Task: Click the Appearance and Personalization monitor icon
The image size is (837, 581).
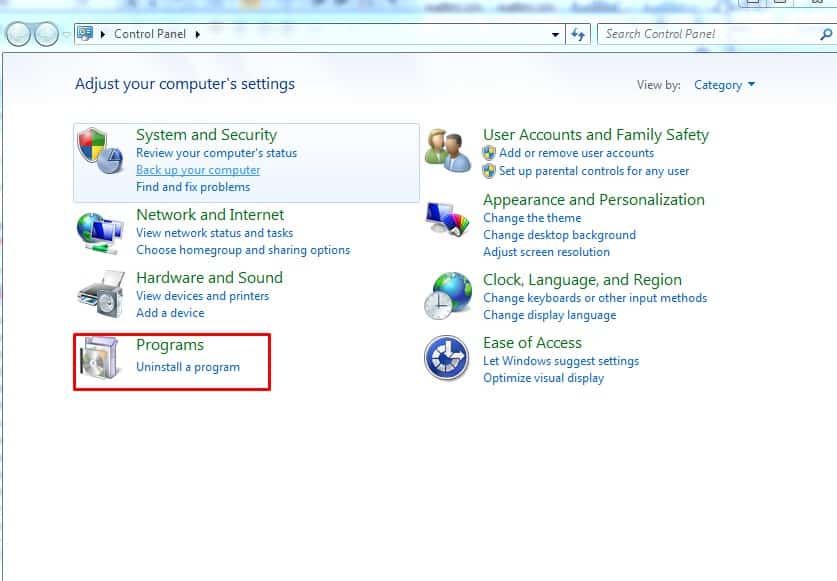Action: [x=447, y=219]
